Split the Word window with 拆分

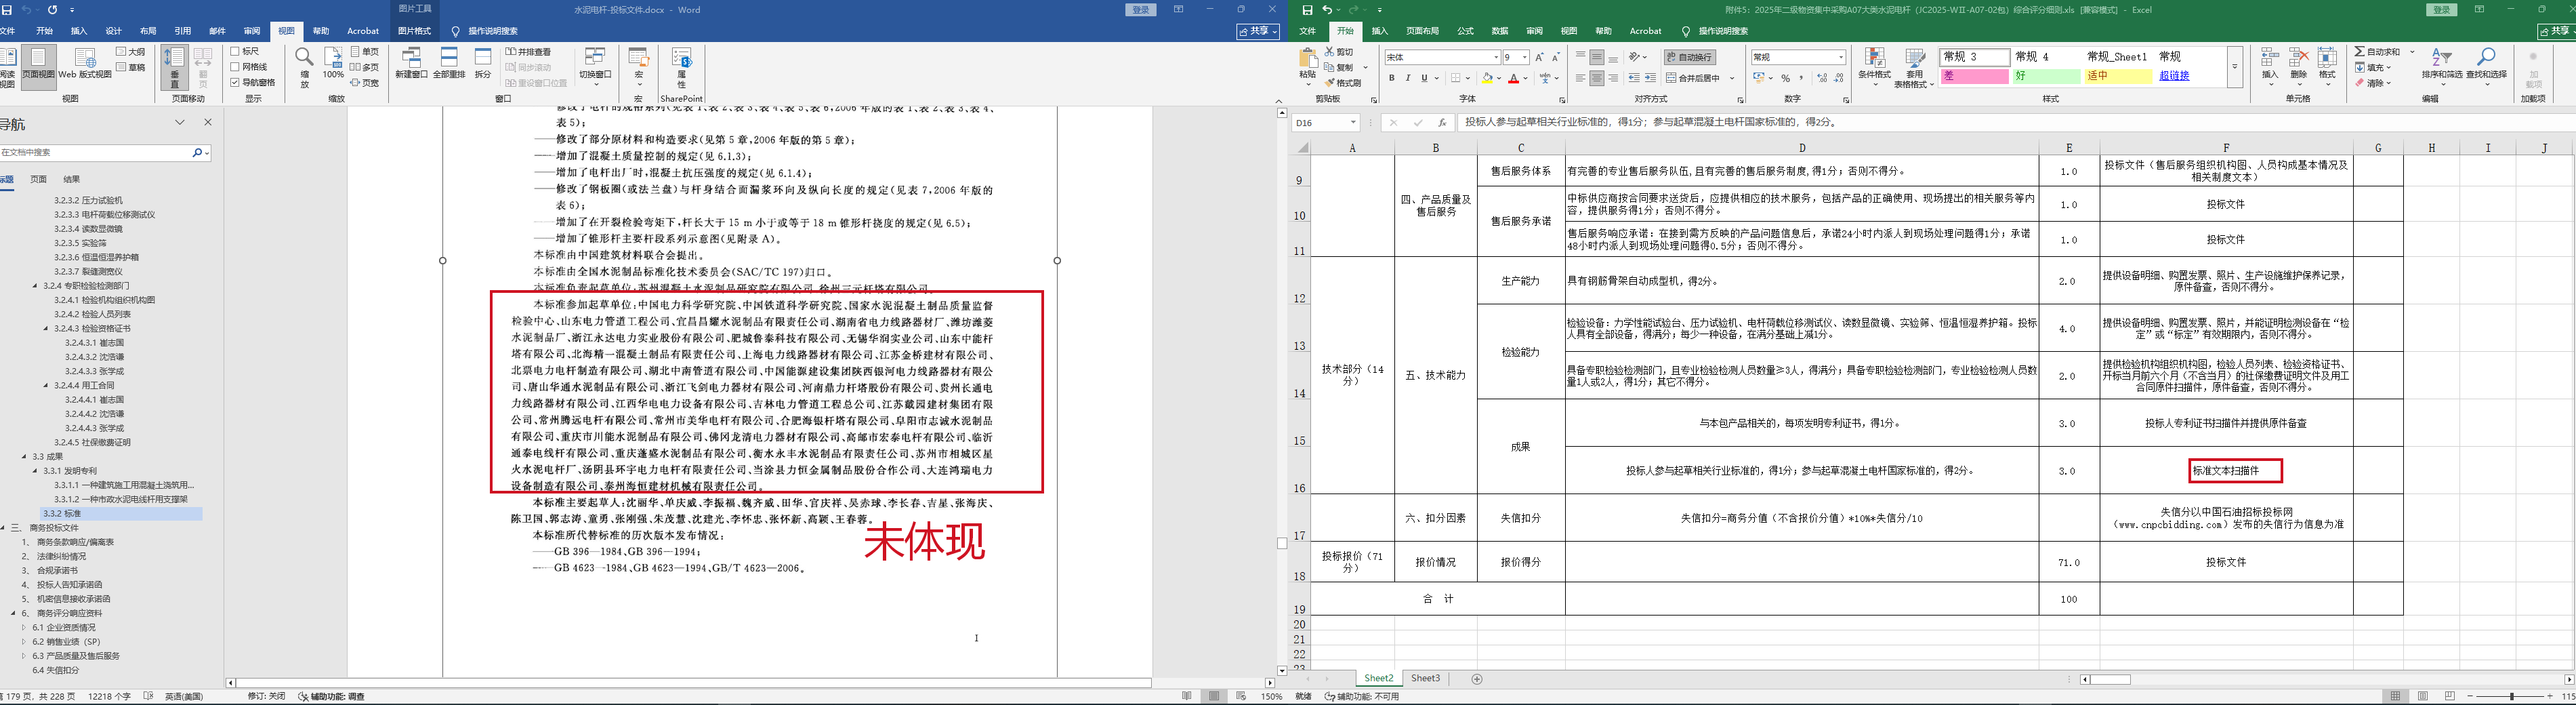click(x=483, y=63)
